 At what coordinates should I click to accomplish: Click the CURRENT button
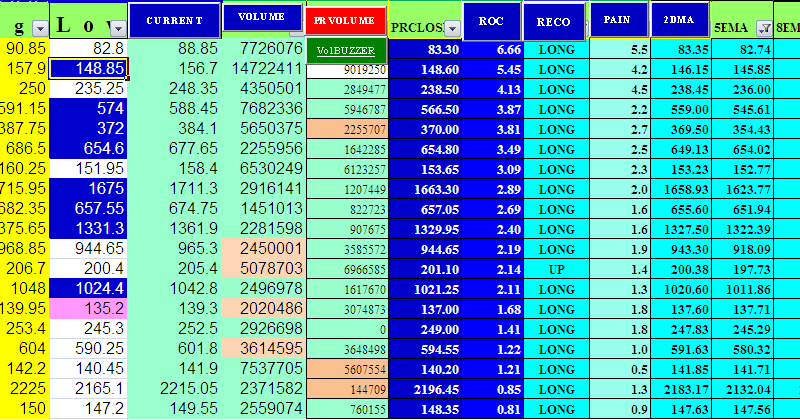tap(174, 20)
